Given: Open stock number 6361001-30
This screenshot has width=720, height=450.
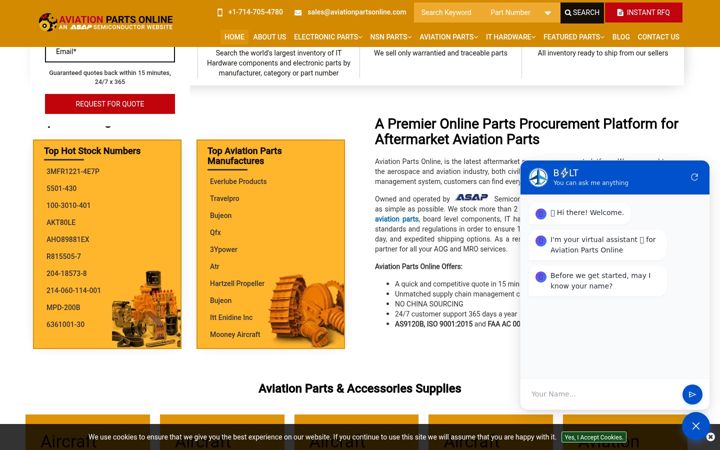Looking at the screenshot, I should tap(65, 324).
